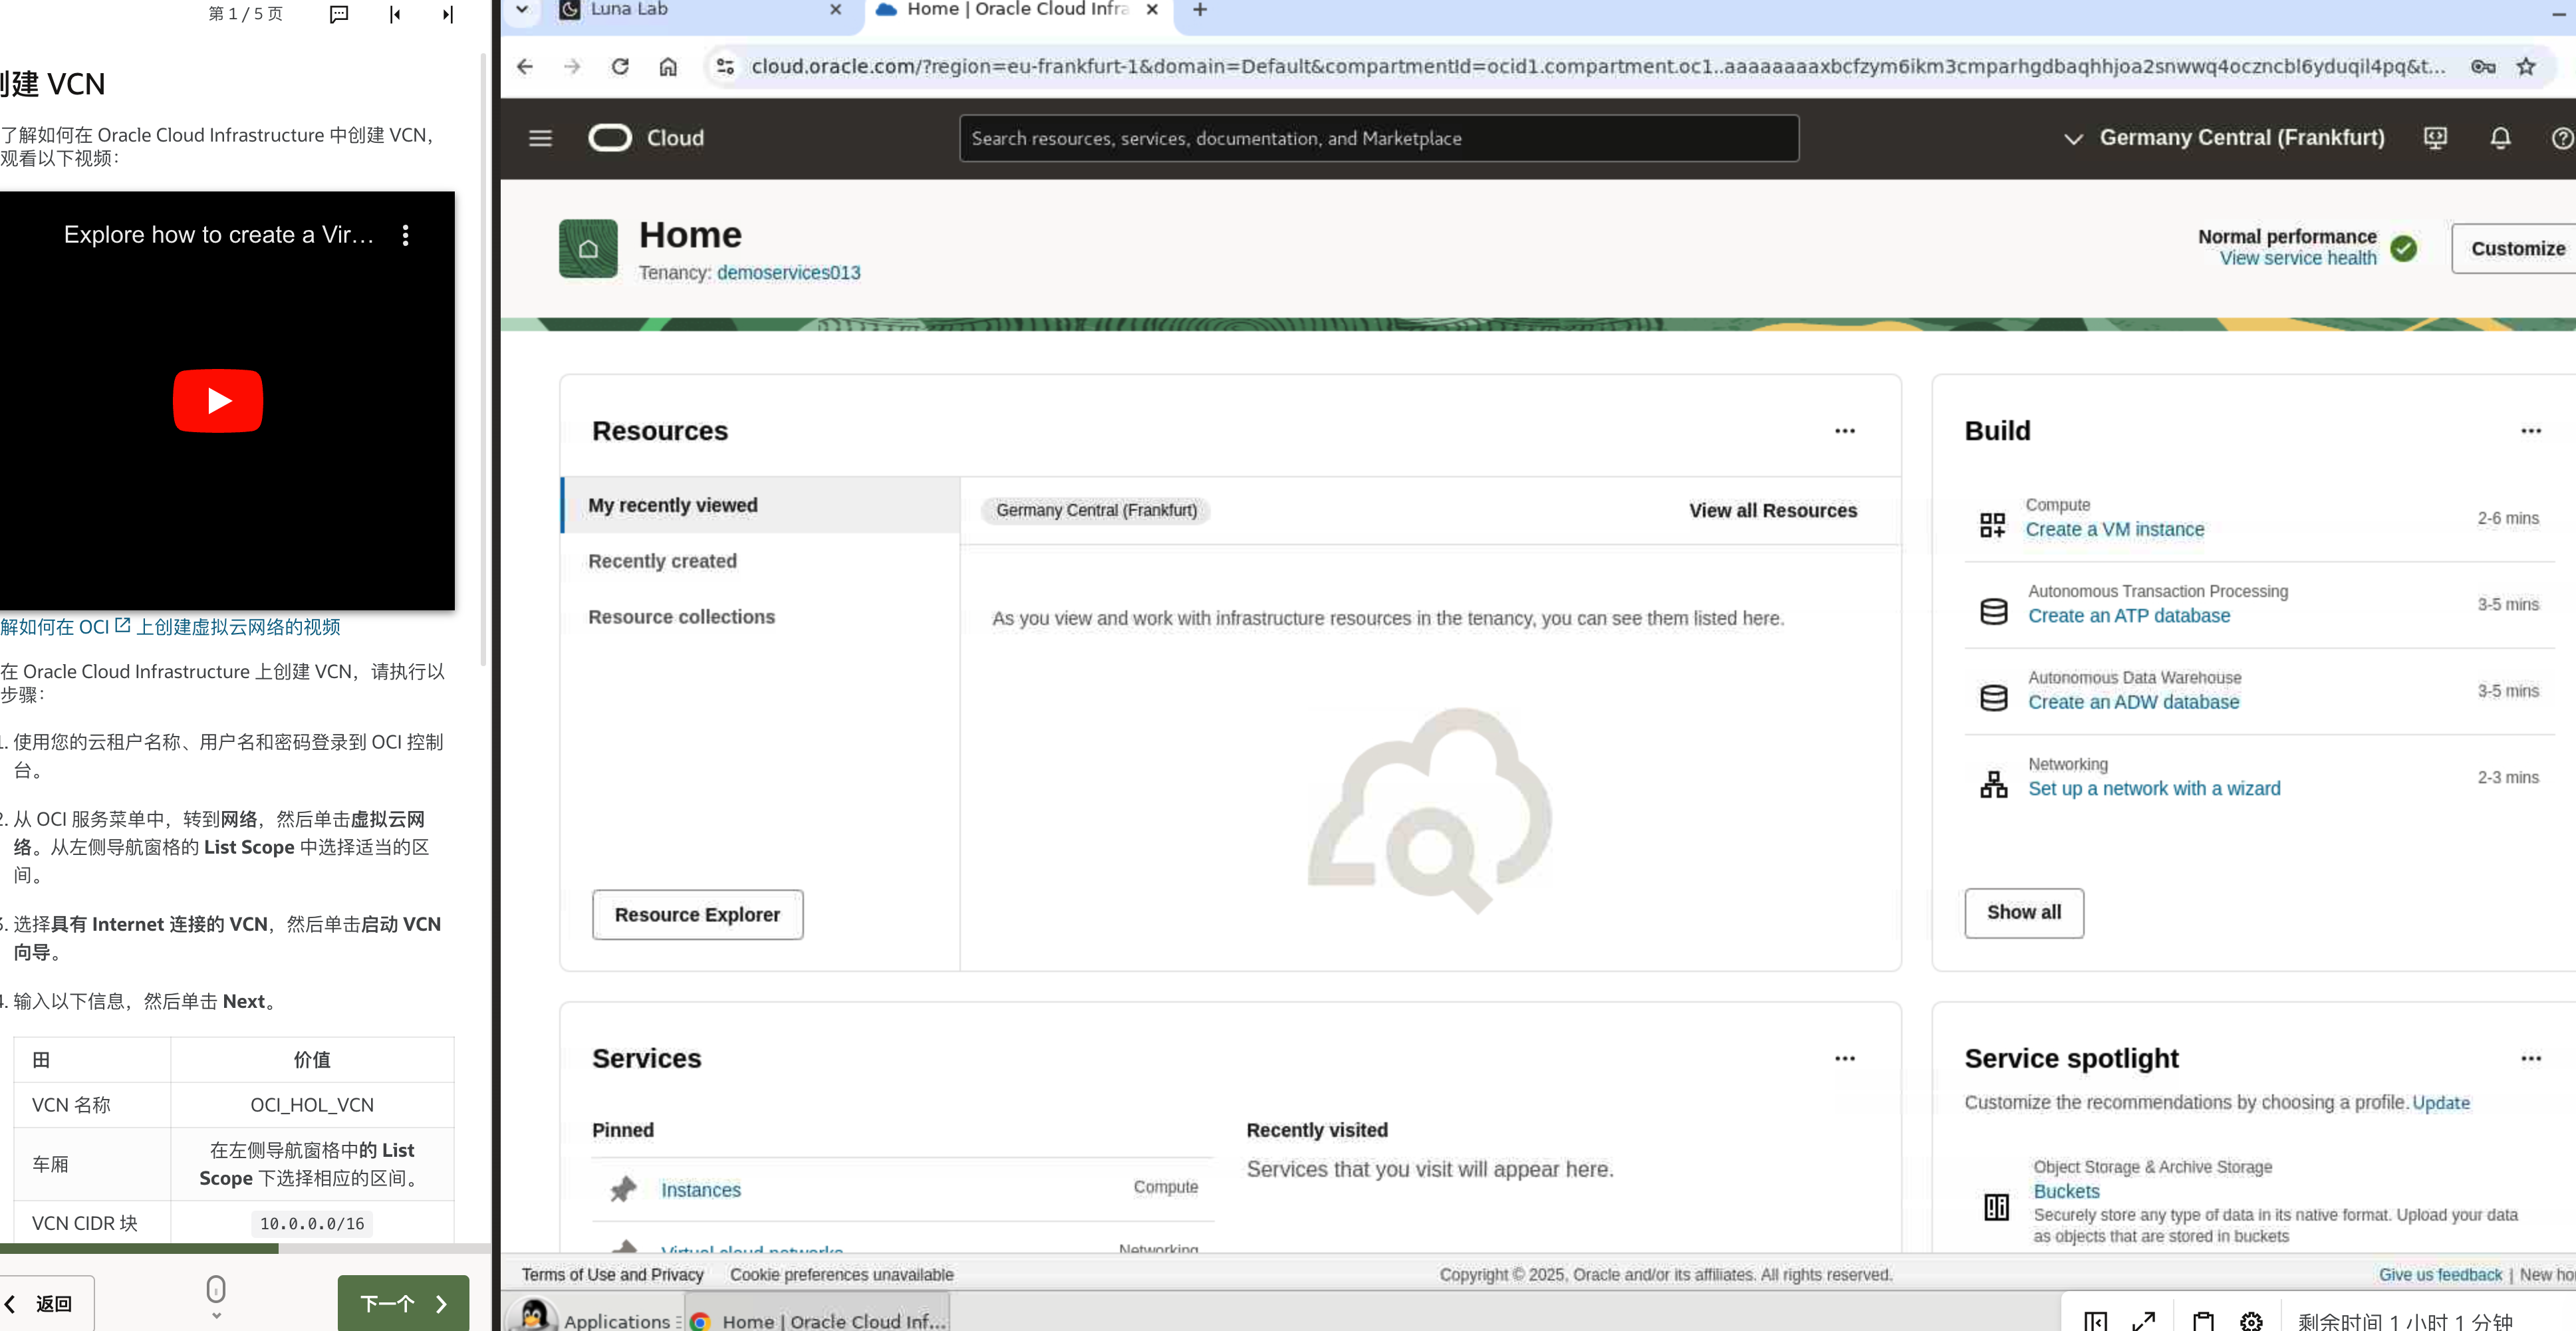Open video options three-dot menu
Screen dimensions: 2576x1331
click(x=405, y=235)
